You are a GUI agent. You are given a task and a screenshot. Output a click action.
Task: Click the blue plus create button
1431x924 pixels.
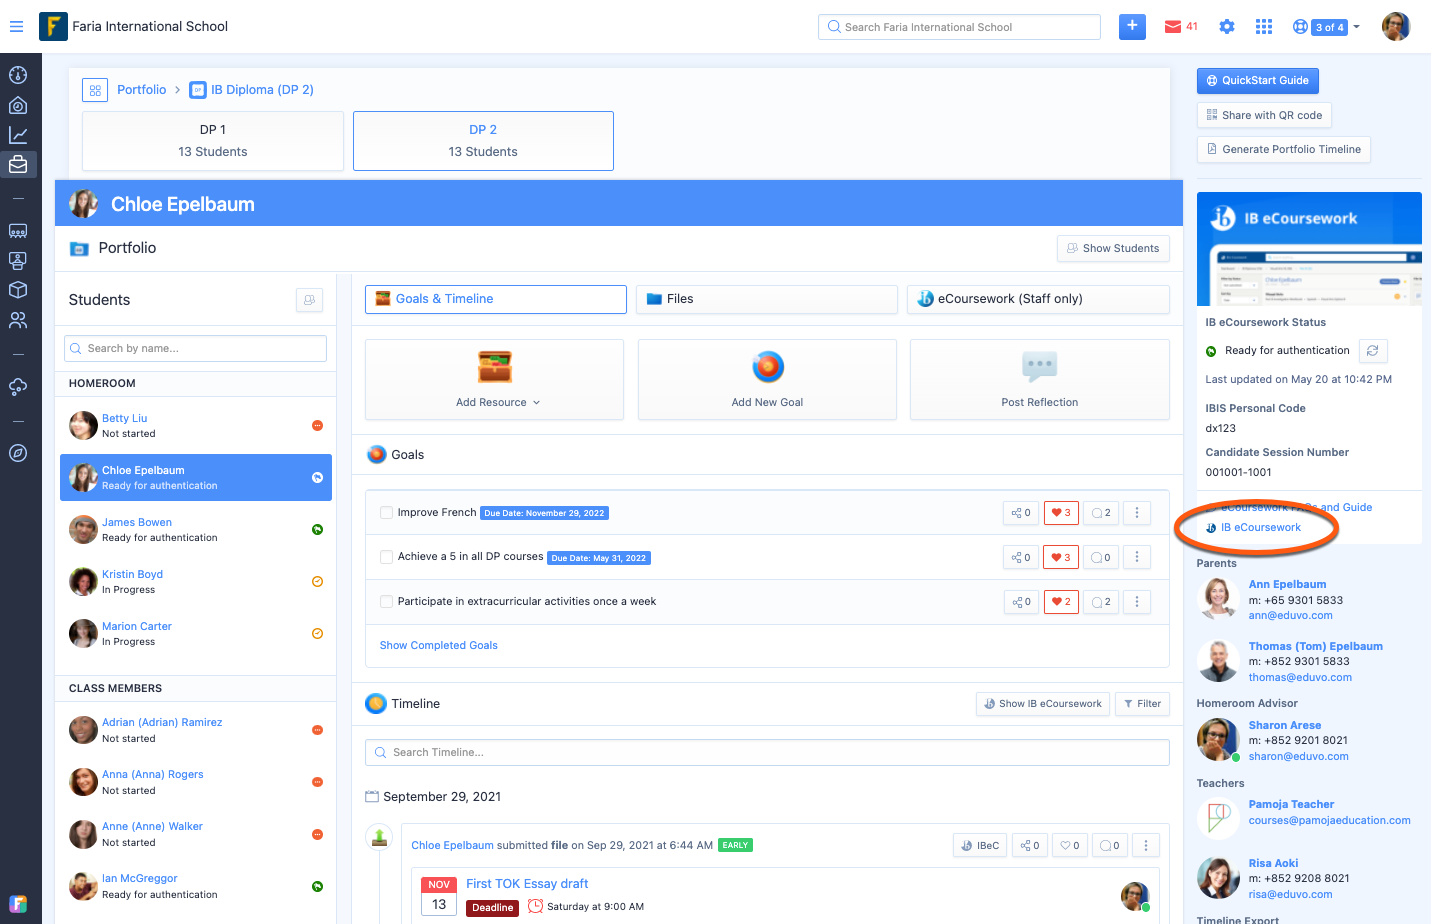pos(1132,26)
